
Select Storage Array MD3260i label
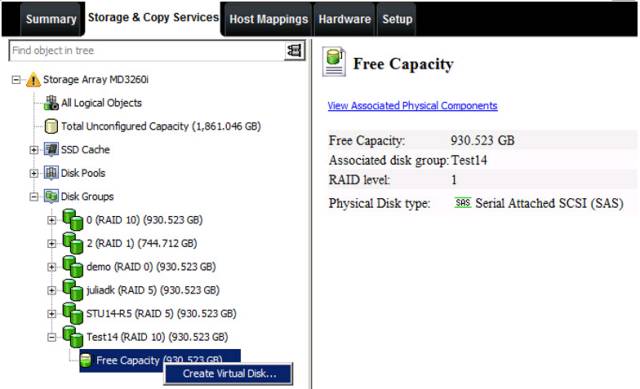point(96,80)
